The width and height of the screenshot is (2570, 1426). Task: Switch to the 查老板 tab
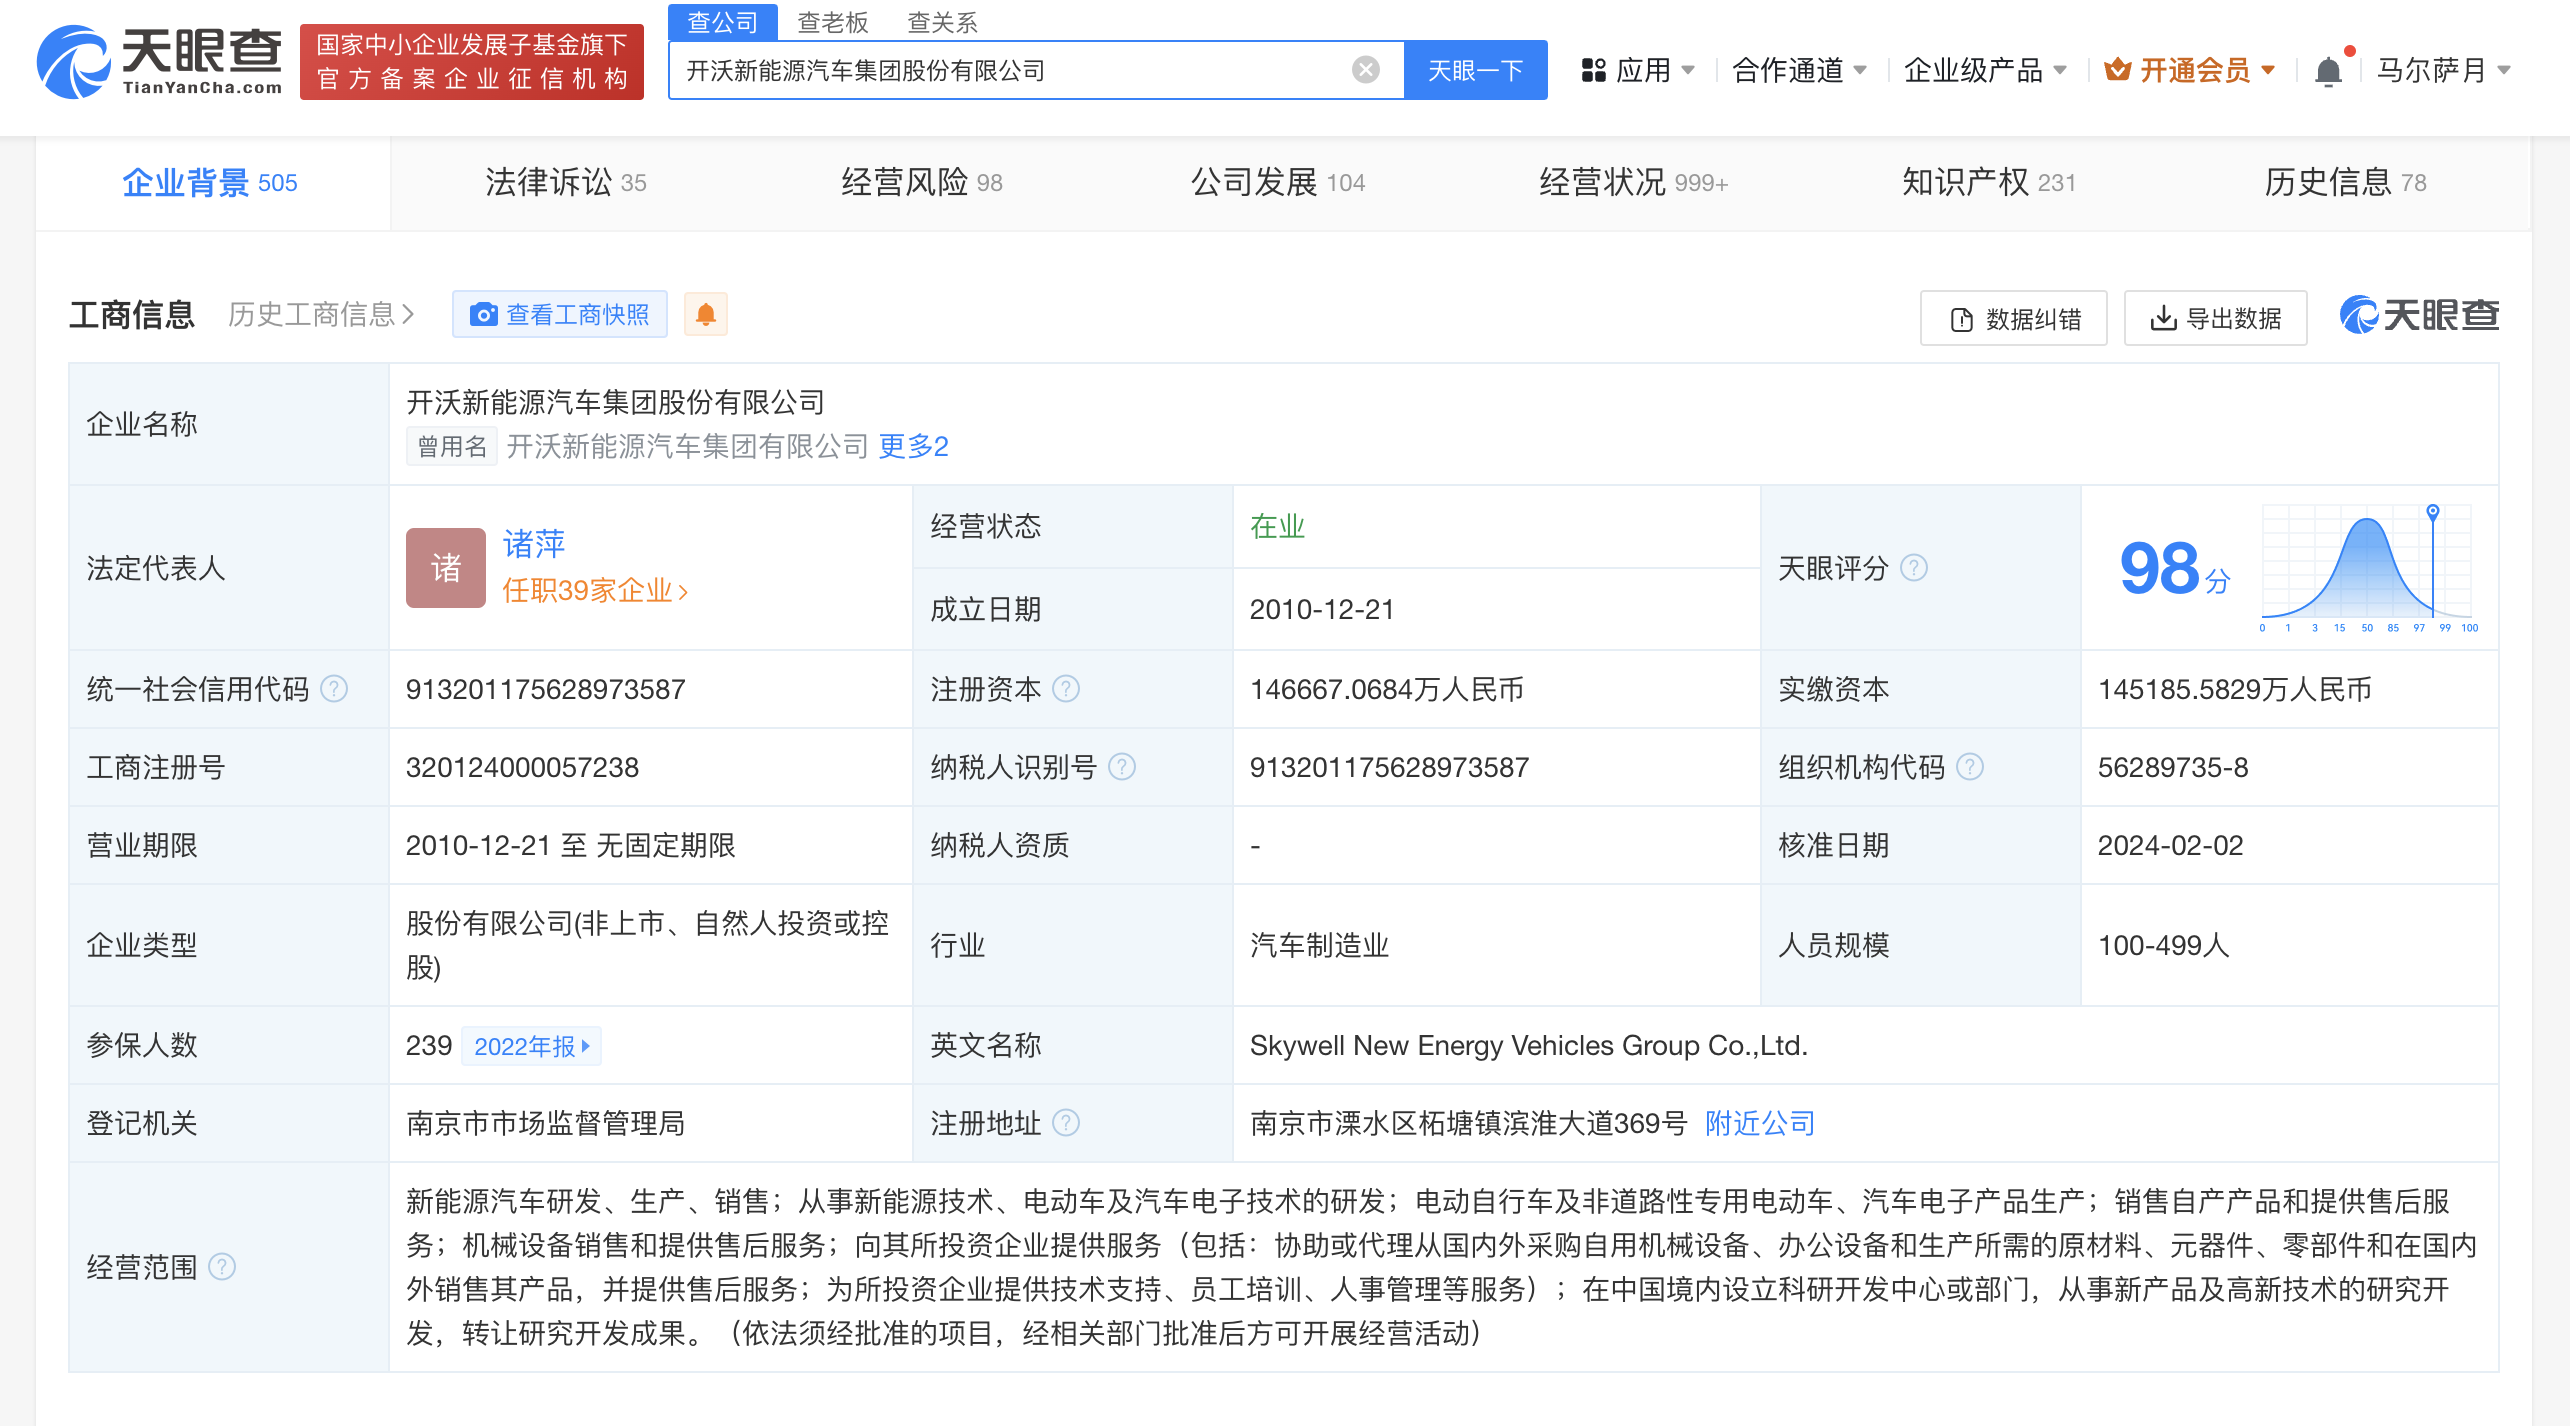click(x=830, y=22)
